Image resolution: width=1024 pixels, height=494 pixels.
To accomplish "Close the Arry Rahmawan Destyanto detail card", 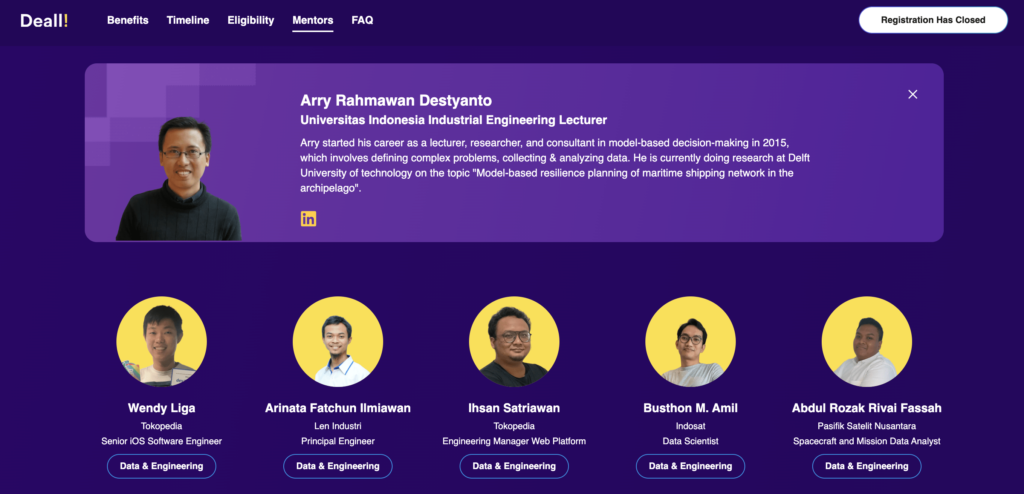I will coord(913,94).
